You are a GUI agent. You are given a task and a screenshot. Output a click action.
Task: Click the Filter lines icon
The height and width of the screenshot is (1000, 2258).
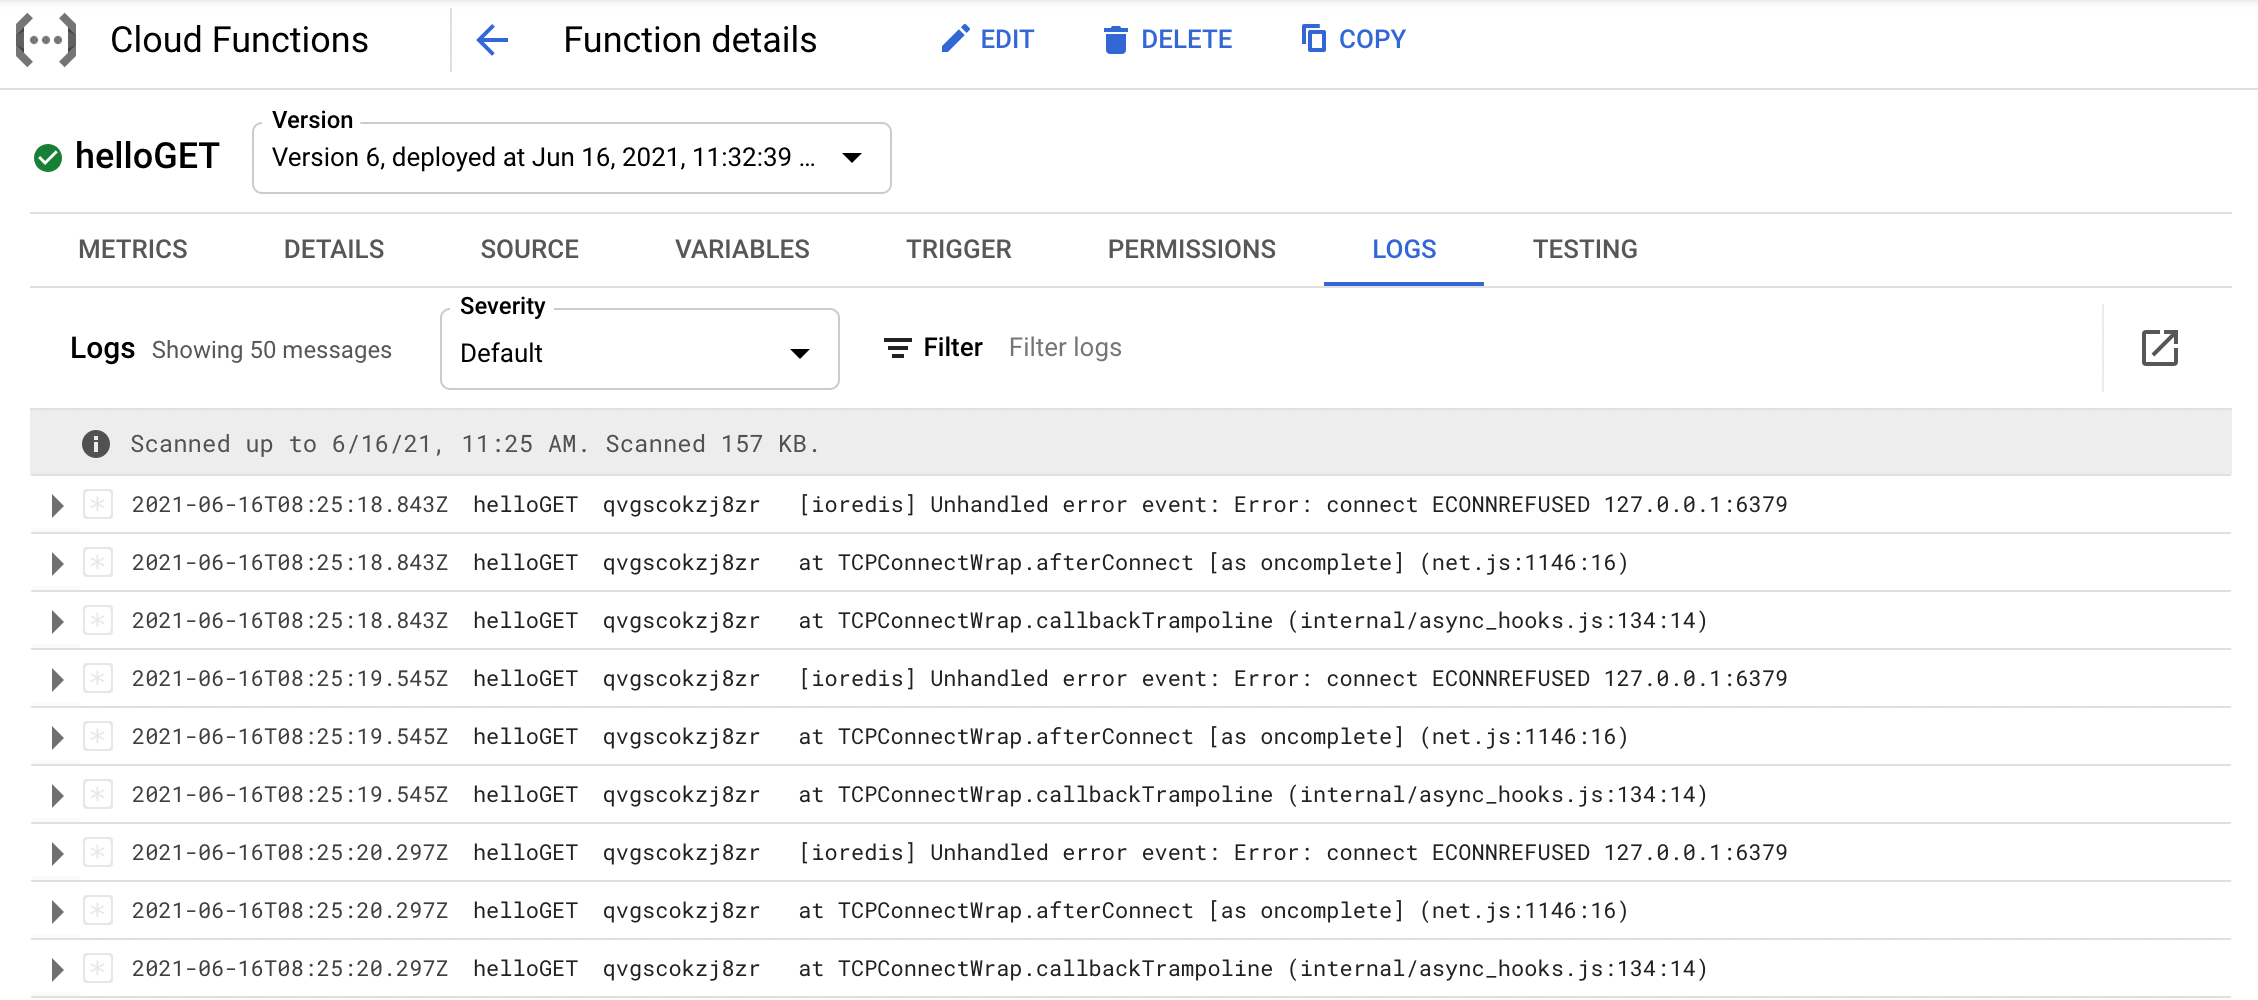coord(898,348)
